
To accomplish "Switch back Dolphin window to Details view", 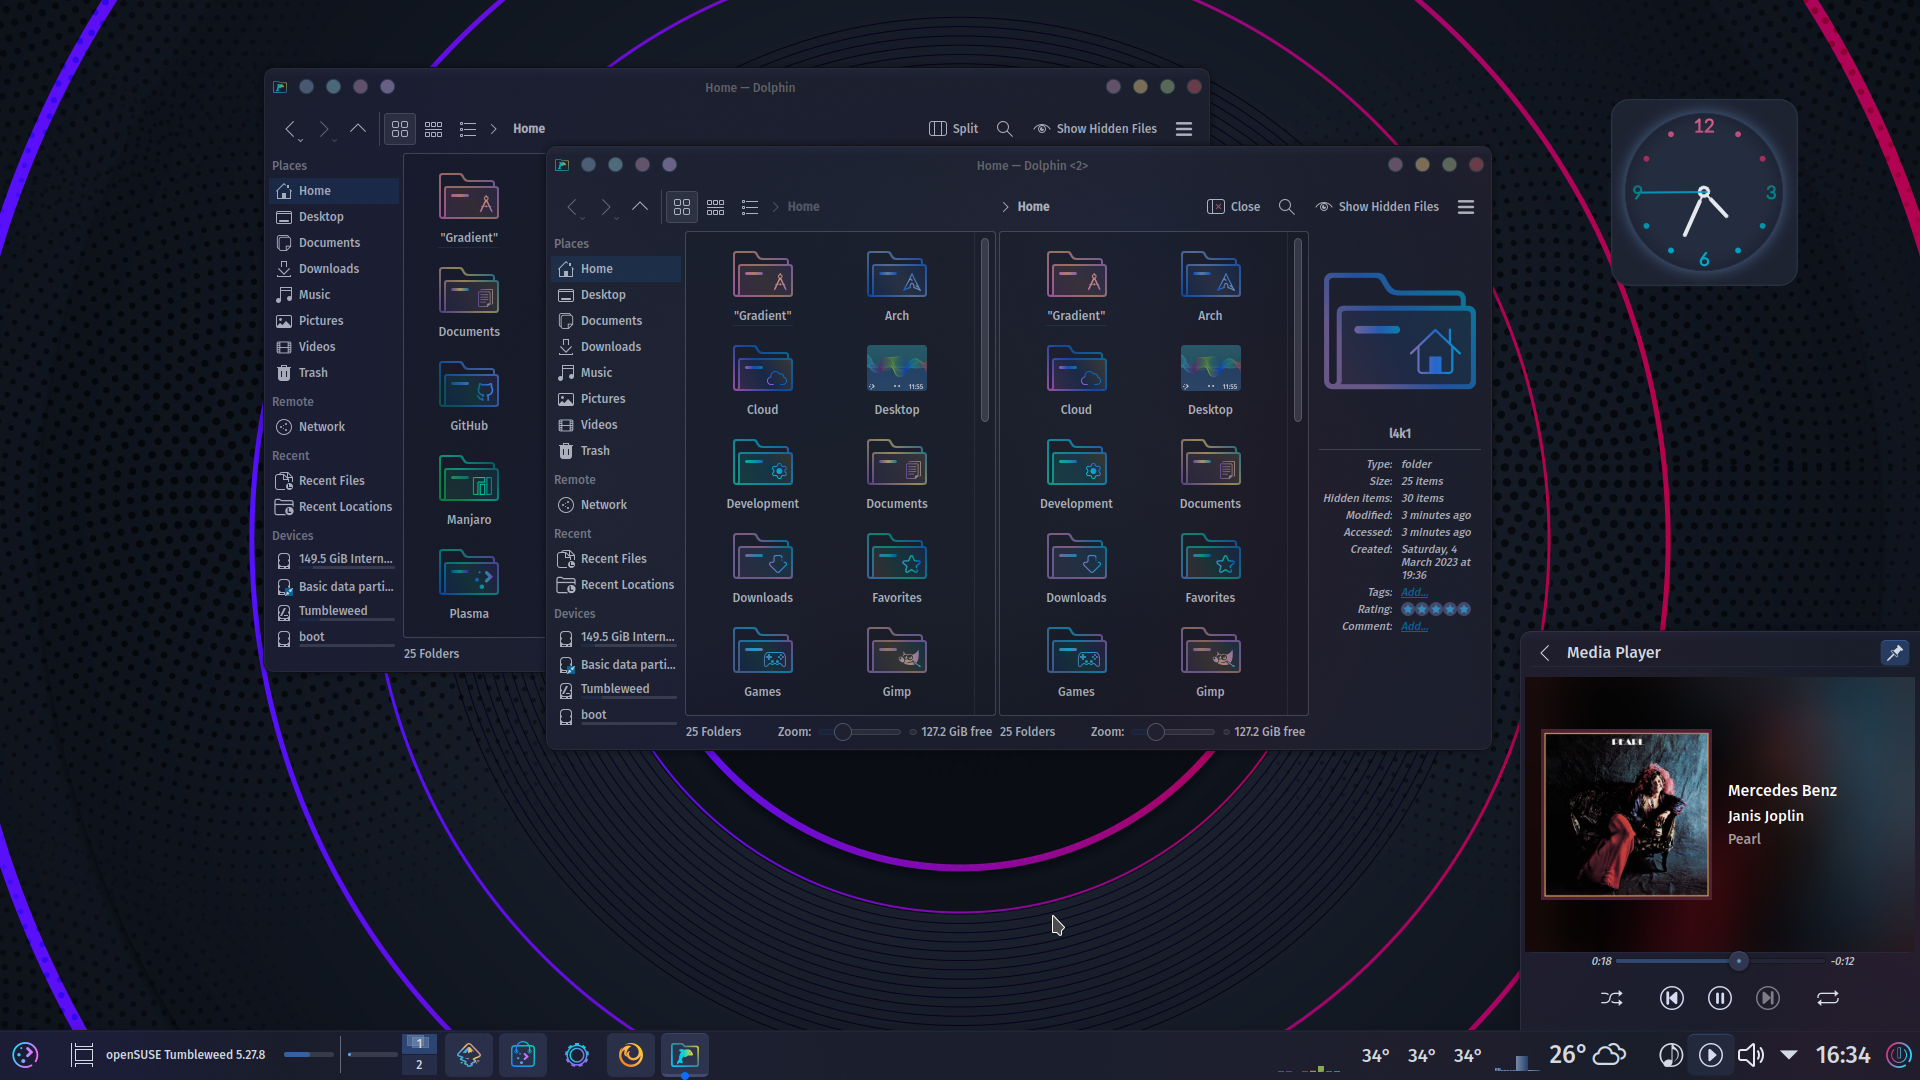I will (468, 129).
